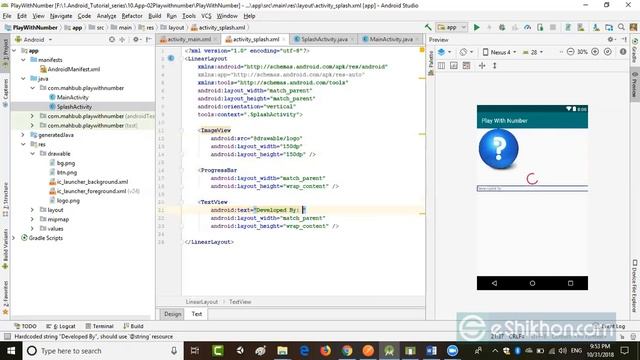Open Project Structure icon in toolbar
This screenshot has width=640, height=360.
(609, 27)
